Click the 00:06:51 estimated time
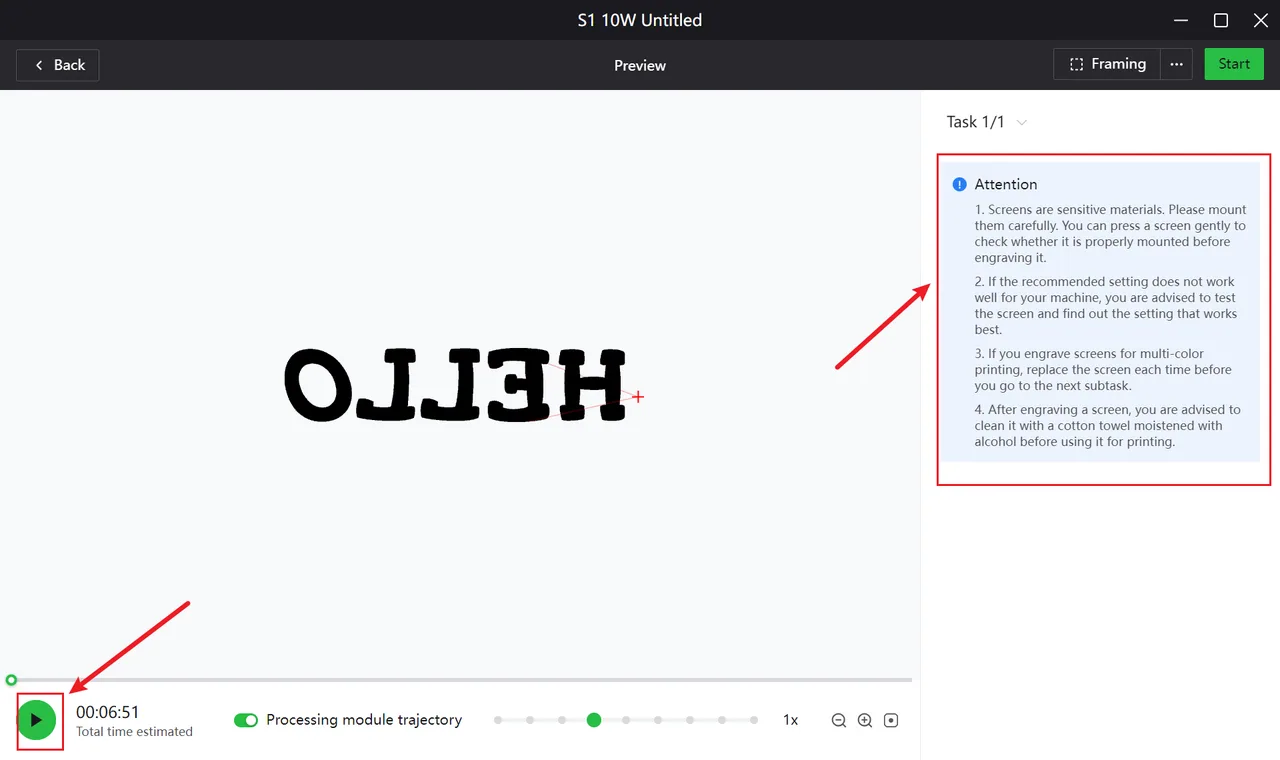Screen dimensions: 1280x760 (108, 712)
